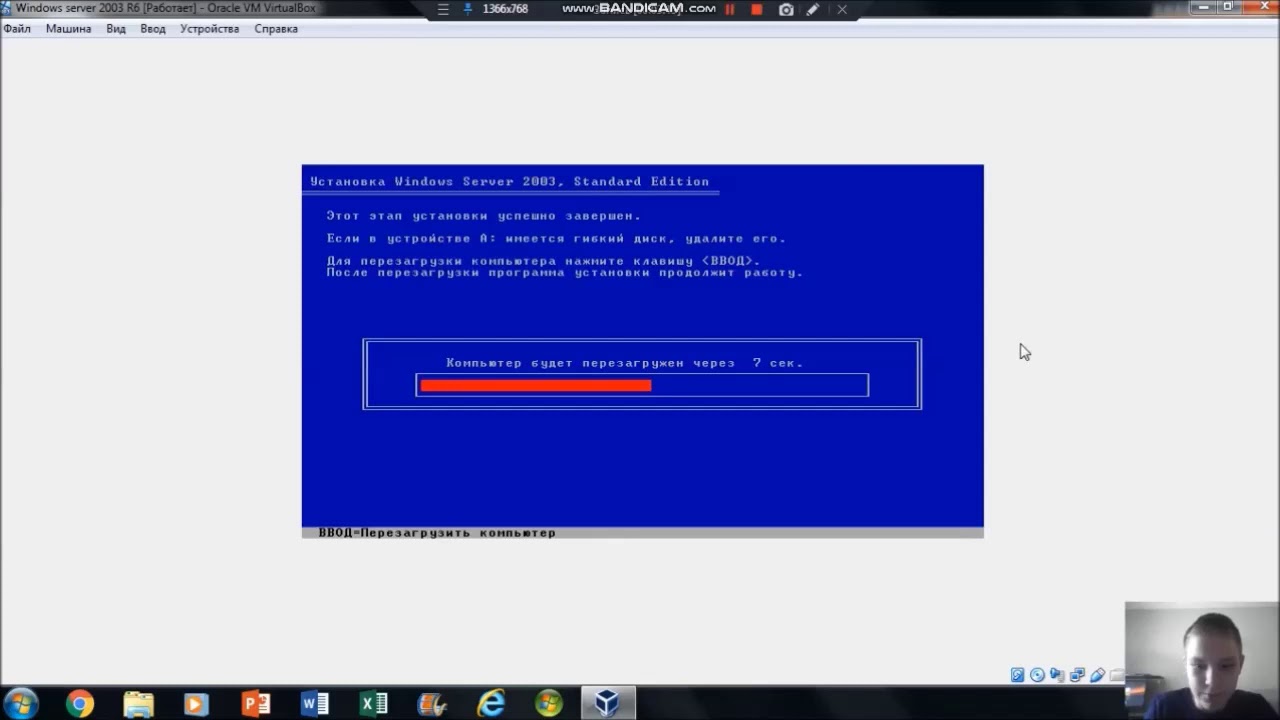Screen dimensions: 1280x720
Task: Switch to VirtualBox taskbar button
Action: click(x=607, y=704)
